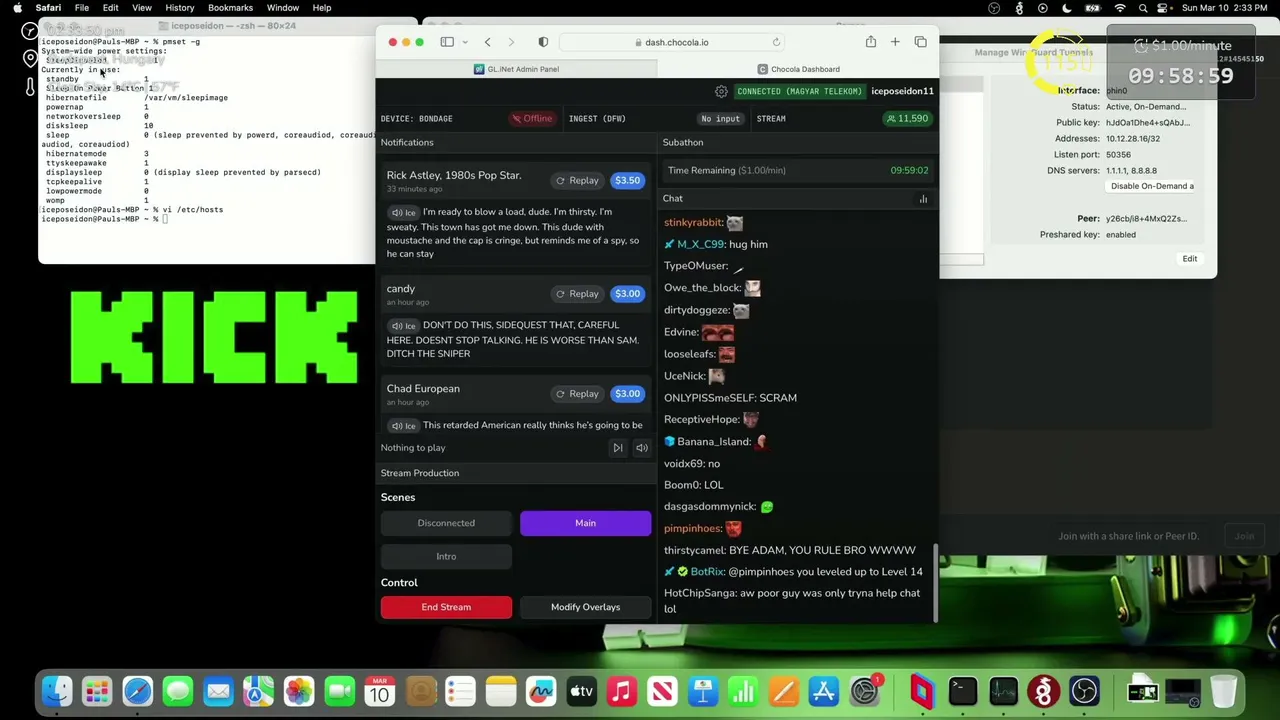Click the BotRix chat username

pos(707,572)
